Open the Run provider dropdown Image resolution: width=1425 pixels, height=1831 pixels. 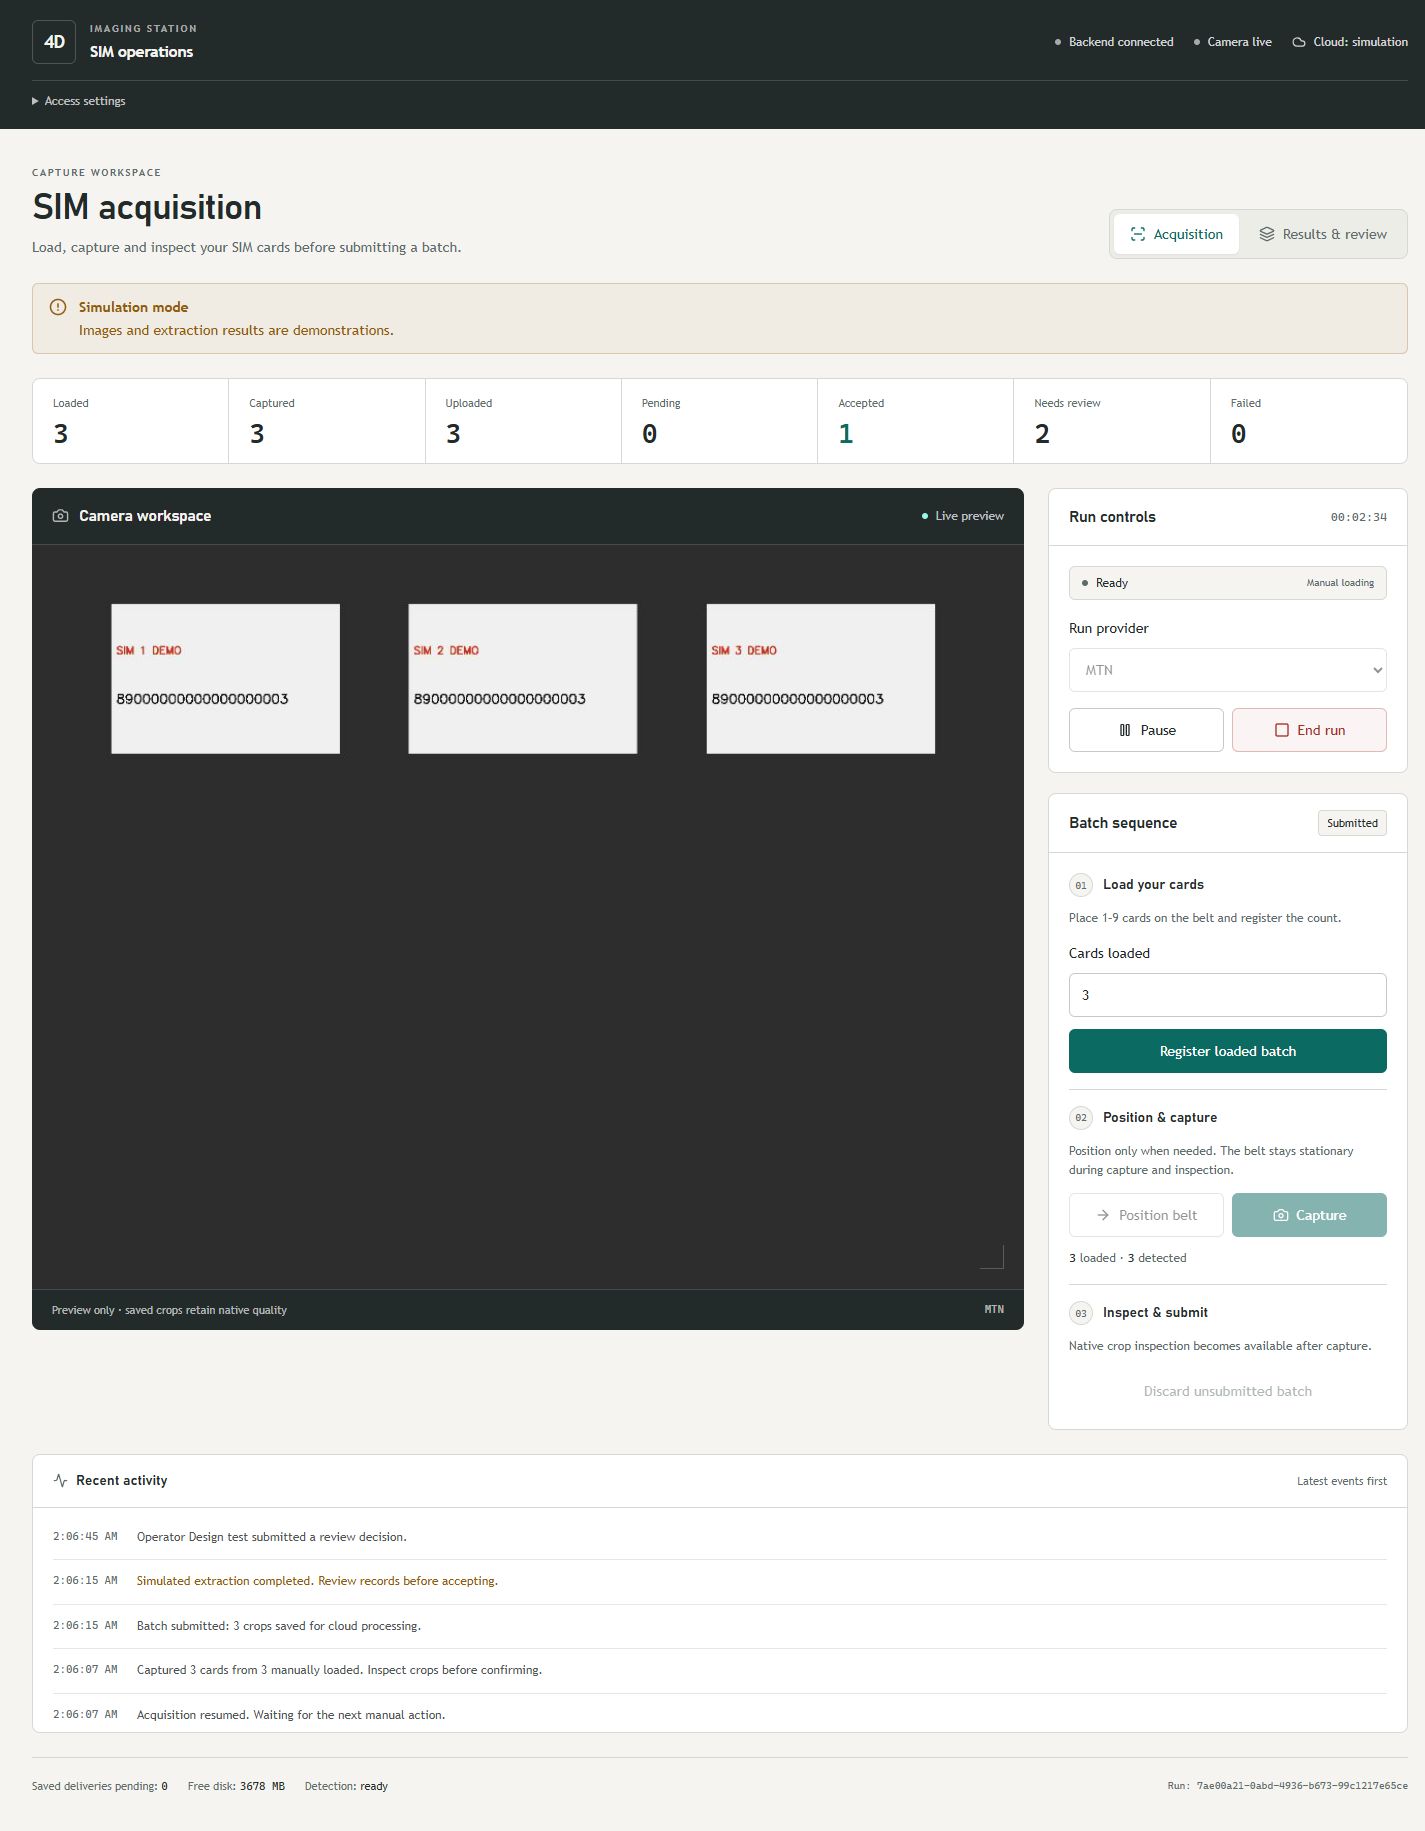click(1228, 670)
